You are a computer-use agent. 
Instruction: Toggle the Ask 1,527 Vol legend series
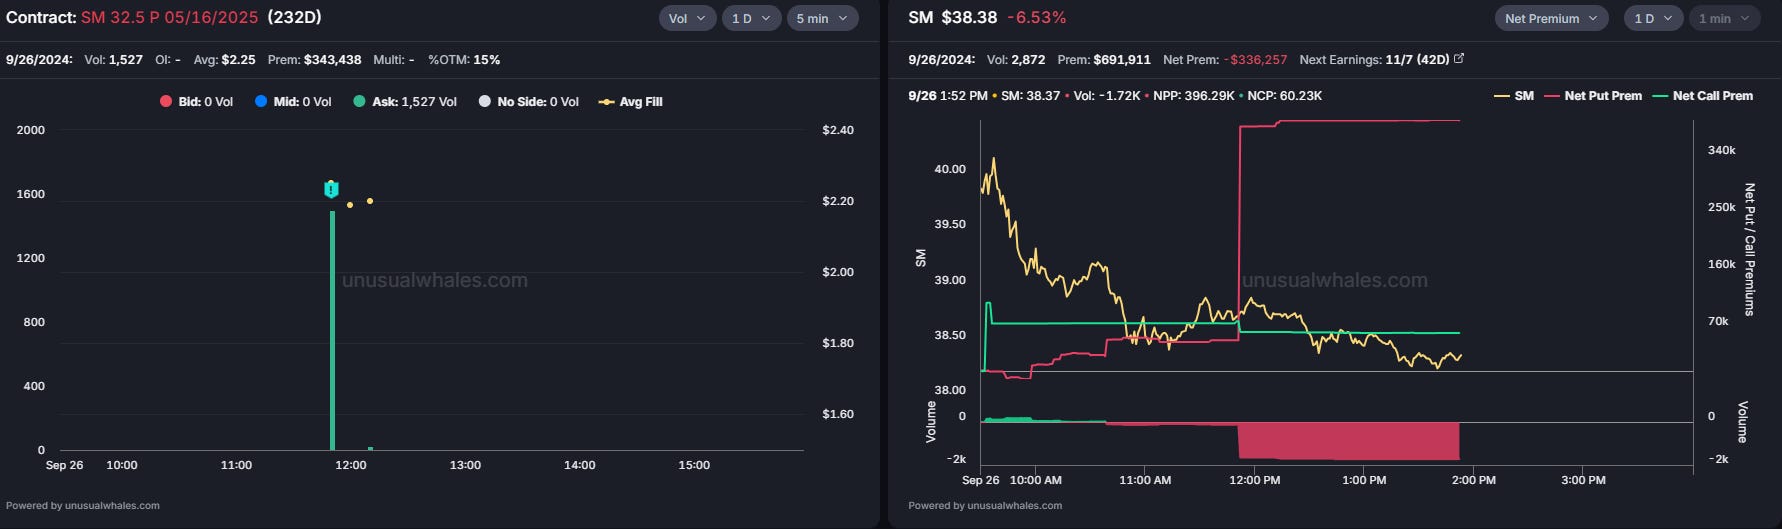(x=405, y=101)
